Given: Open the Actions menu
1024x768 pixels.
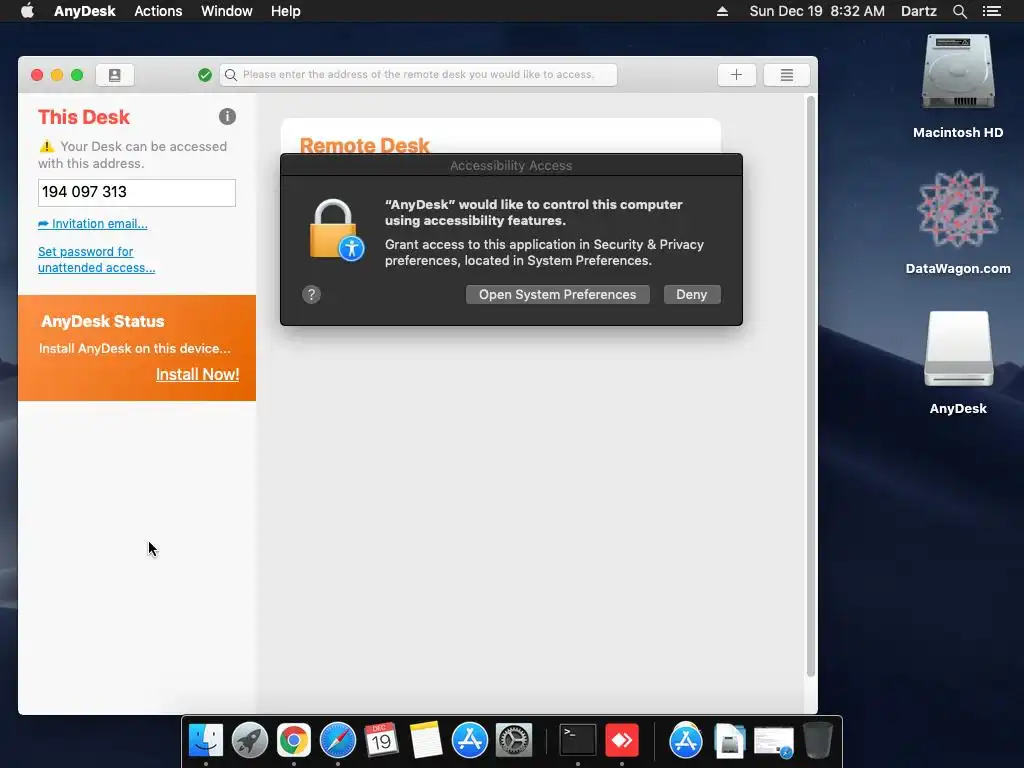Looking at the screenshot, I should pyautogui.click(x=158, y=11).
